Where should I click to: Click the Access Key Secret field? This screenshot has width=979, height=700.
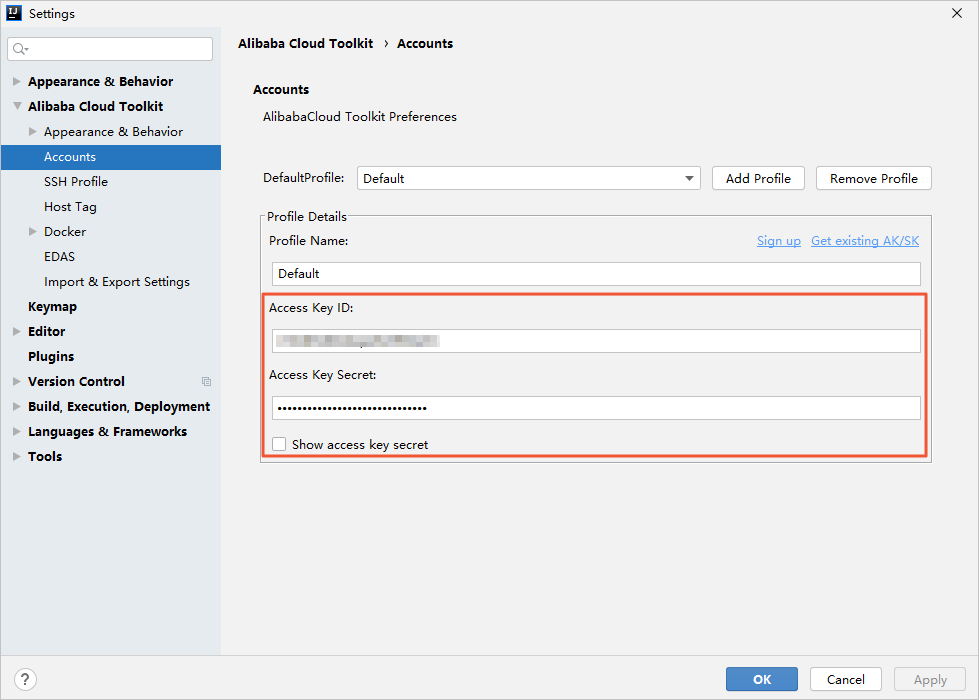596,408
